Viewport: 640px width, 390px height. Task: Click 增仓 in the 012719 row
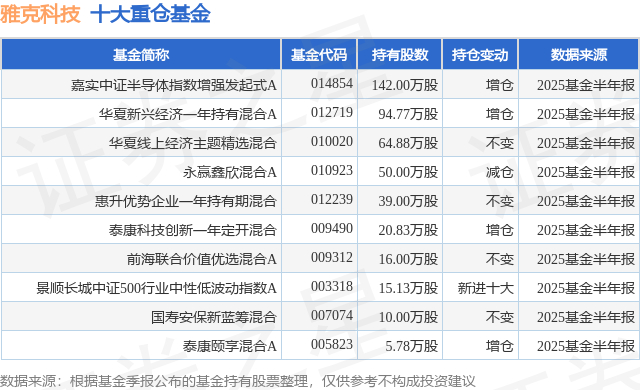pos(500,114)
